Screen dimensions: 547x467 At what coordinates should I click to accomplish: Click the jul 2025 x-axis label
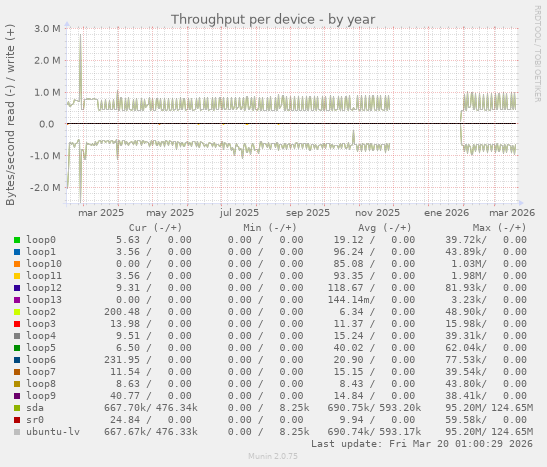239,213
